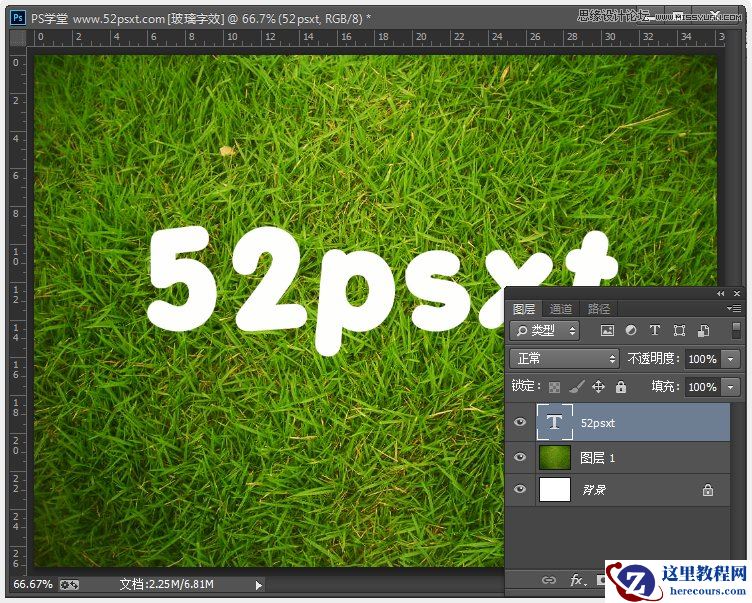Open status bar info arrow menu
Viewport: 752px width, 603px height.
click(258, 585)
